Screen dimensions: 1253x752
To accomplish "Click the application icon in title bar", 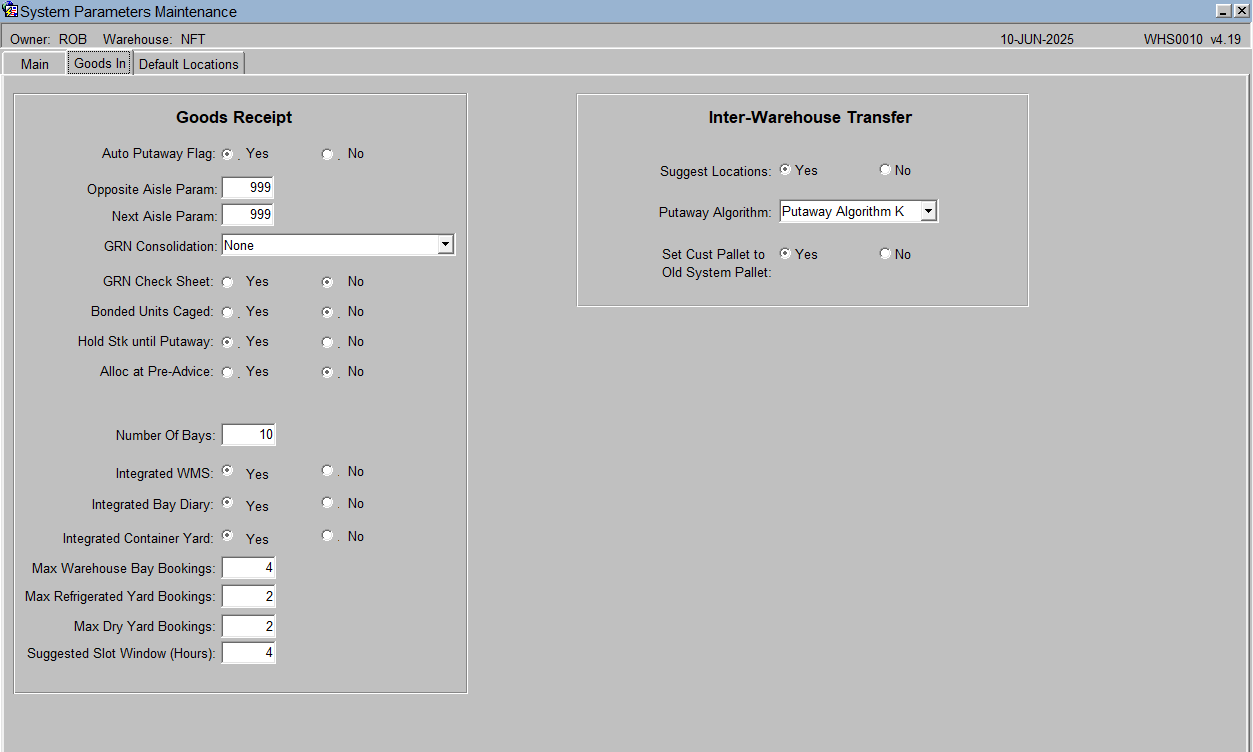I will (x=11, y=11).
